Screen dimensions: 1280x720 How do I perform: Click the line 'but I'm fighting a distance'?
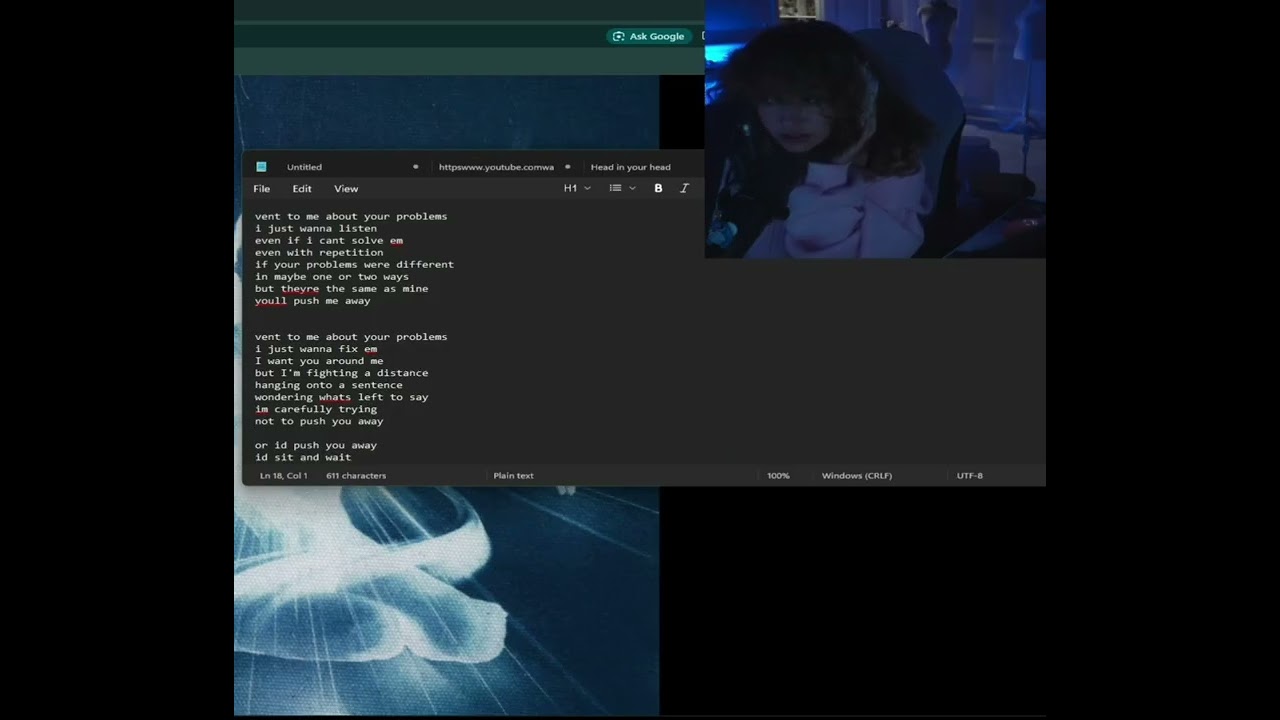(341, 373)
